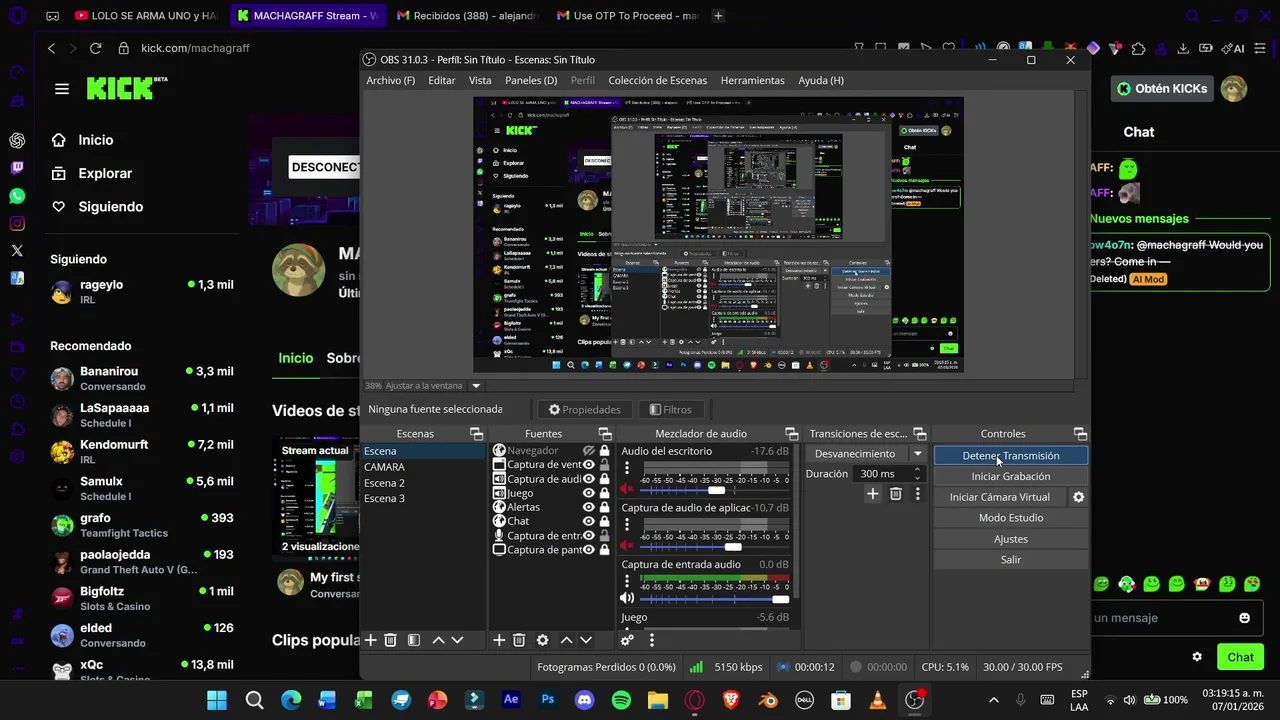Adjust Audio del escritorio volume slider
The height and width of the screenshot is (720, 1280).
pyautogui.click(x=714, y=490)
